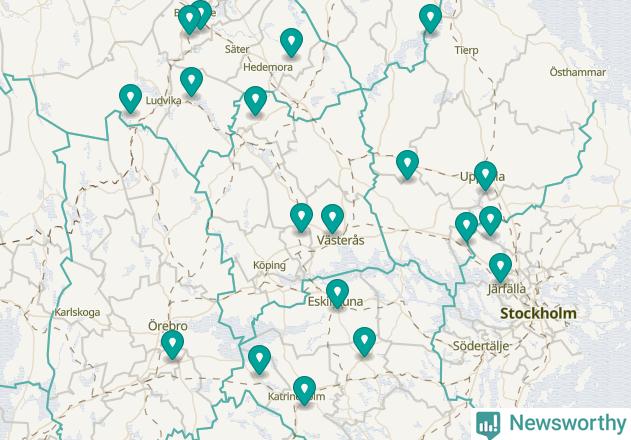Select the pin on Katrineholm
Screen dimensions: 631x440
click(x=304, y=390)
